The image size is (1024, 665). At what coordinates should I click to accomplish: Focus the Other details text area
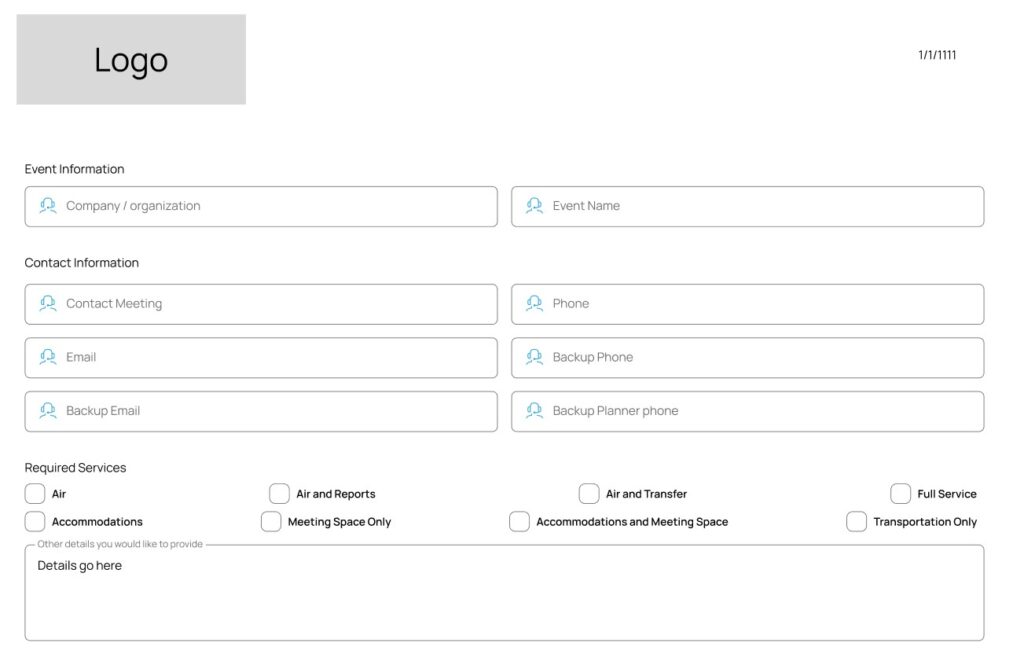(x=504, y=600)
